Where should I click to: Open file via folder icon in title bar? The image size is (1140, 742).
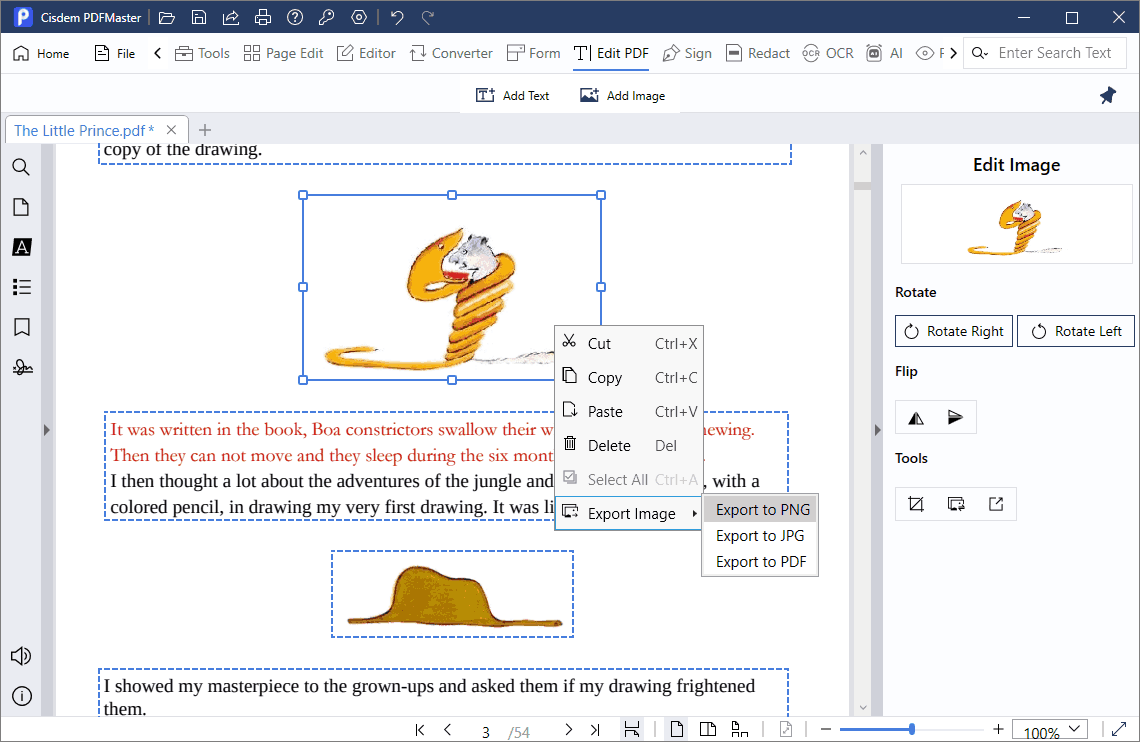(166, 17)
